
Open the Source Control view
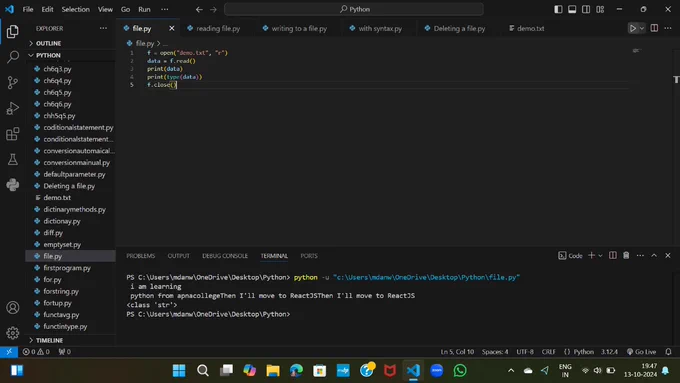[x=13, y=82]
